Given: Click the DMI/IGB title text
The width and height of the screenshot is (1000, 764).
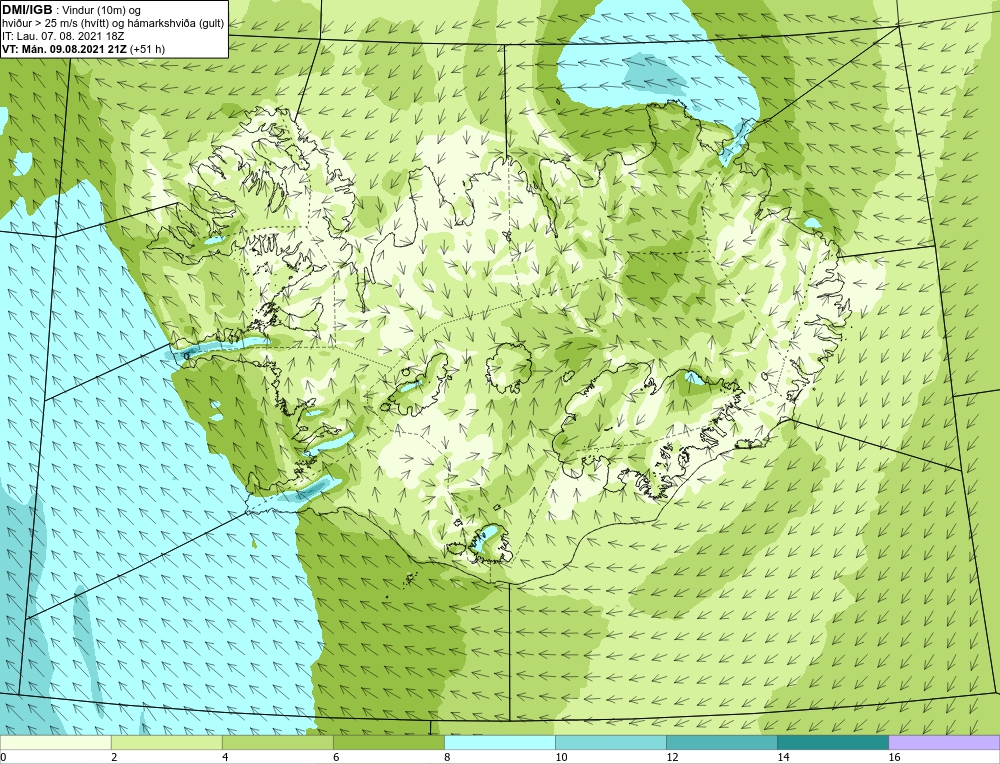Looking at the screenshot, I should pos(27,10).
